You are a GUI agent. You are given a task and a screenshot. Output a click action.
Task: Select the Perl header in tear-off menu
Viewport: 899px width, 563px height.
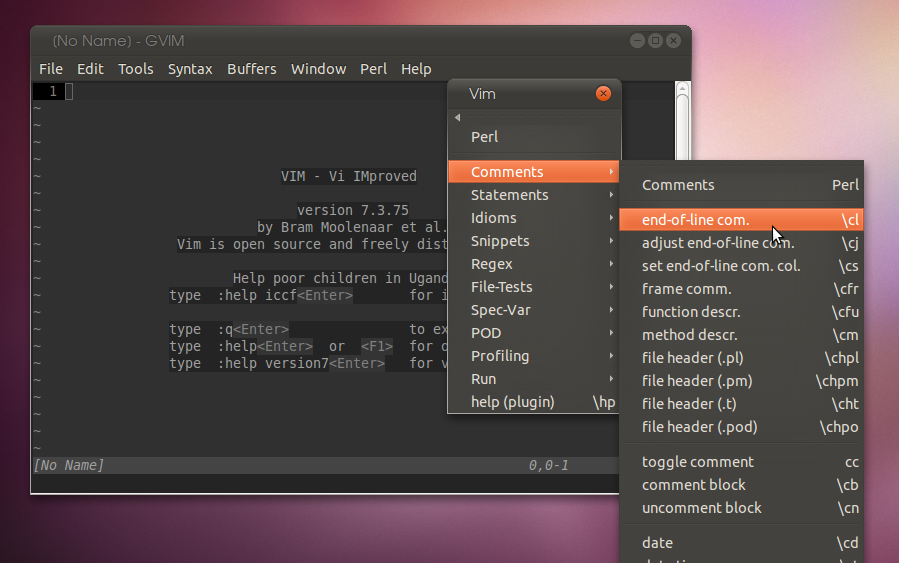point(534,137)
